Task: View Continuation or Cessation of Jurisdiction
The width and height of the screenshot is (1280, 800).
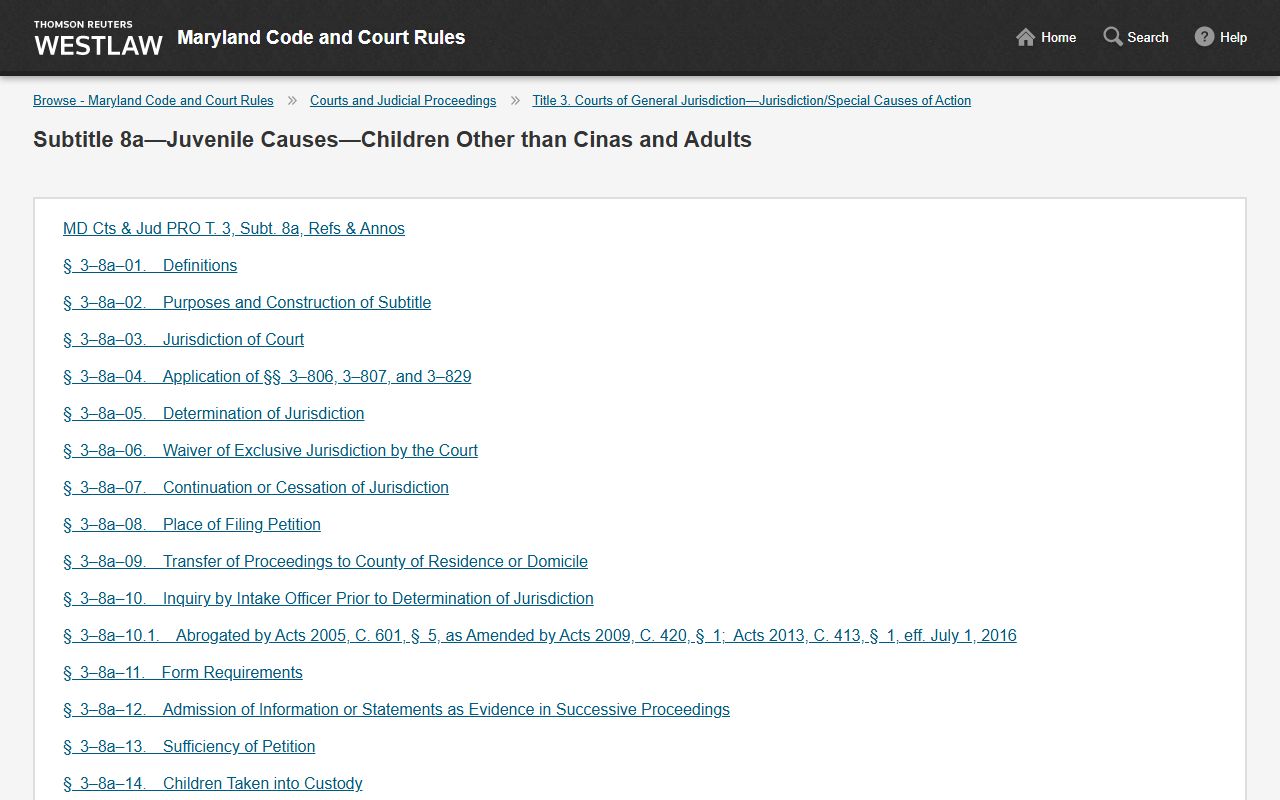Action: [256, 487]
